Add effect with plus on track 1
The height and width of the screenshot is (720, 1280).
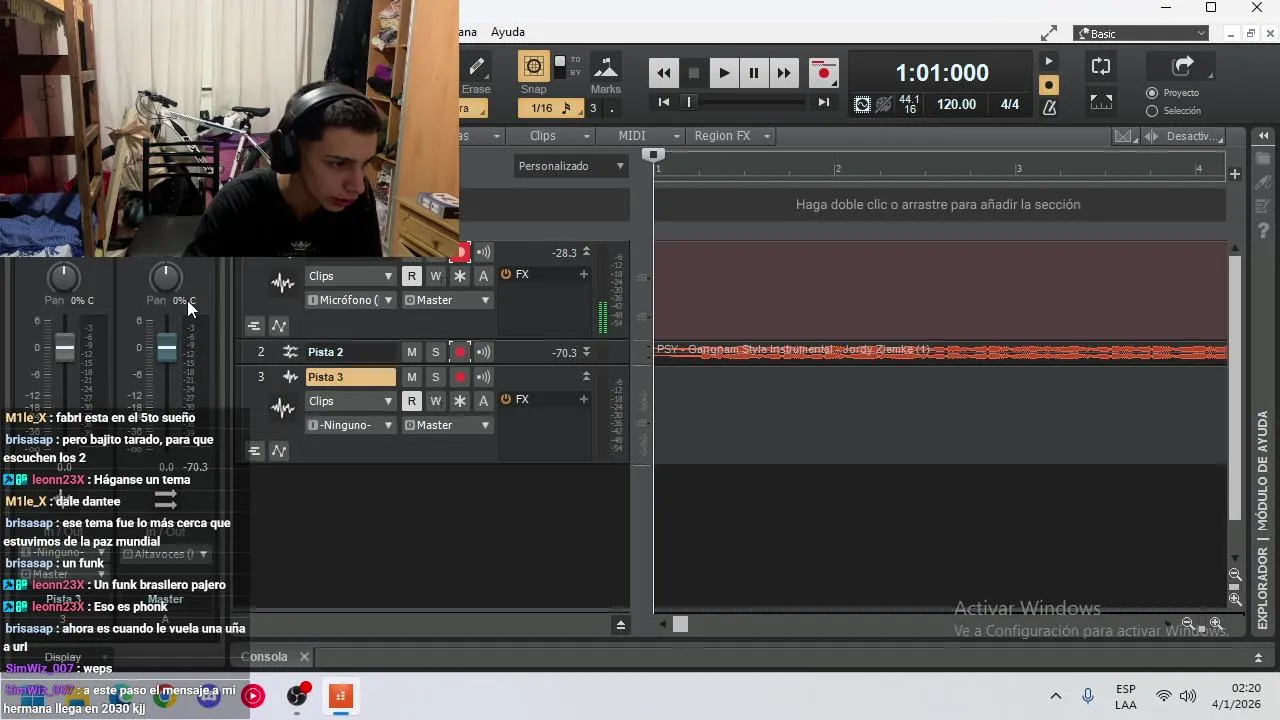[x=584, y=274]
